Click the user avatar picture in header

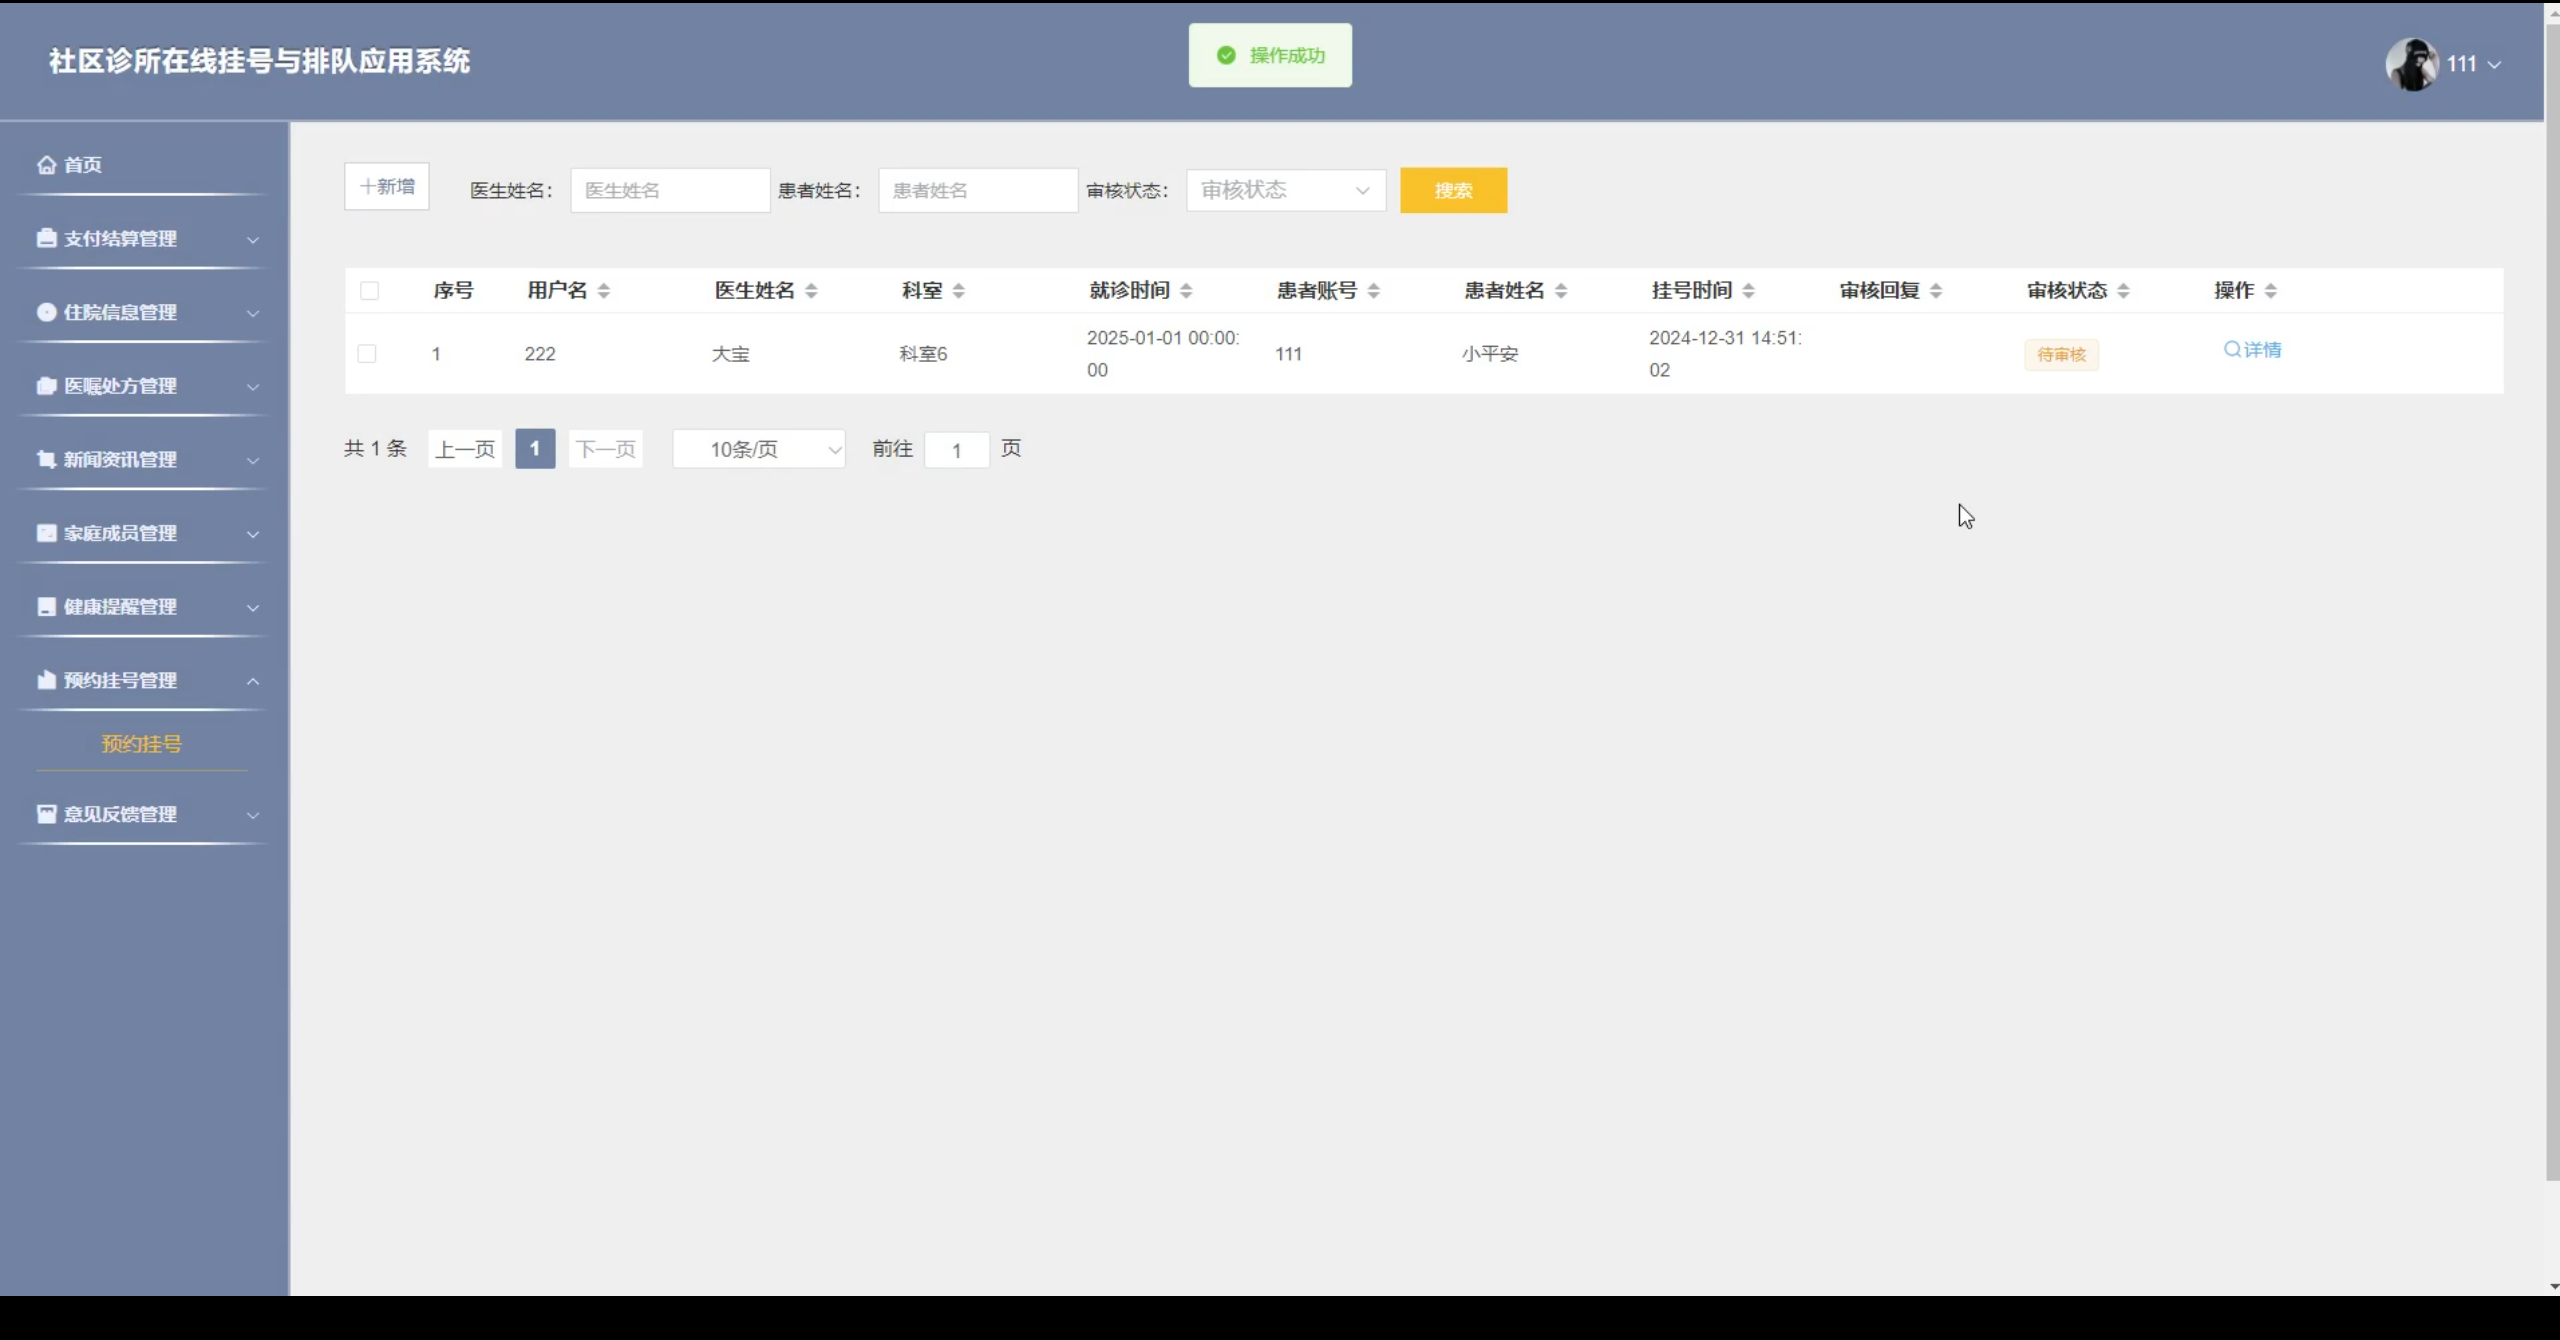2411,64
